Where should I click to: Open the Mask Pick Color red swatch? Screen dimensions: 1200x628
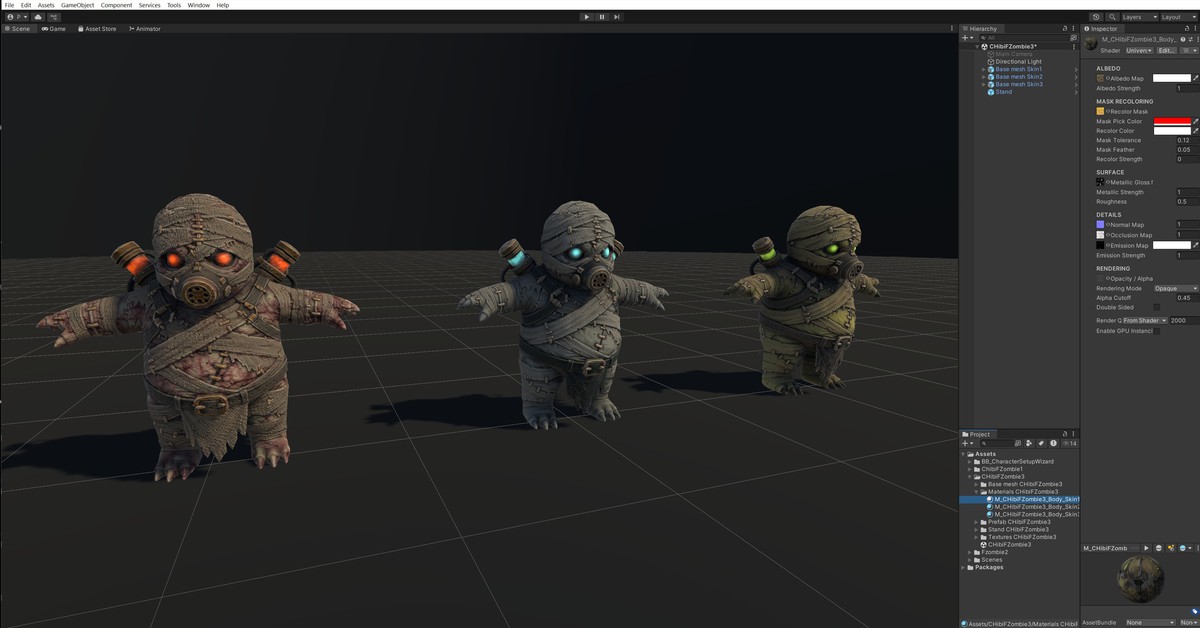coord(1172,121)
